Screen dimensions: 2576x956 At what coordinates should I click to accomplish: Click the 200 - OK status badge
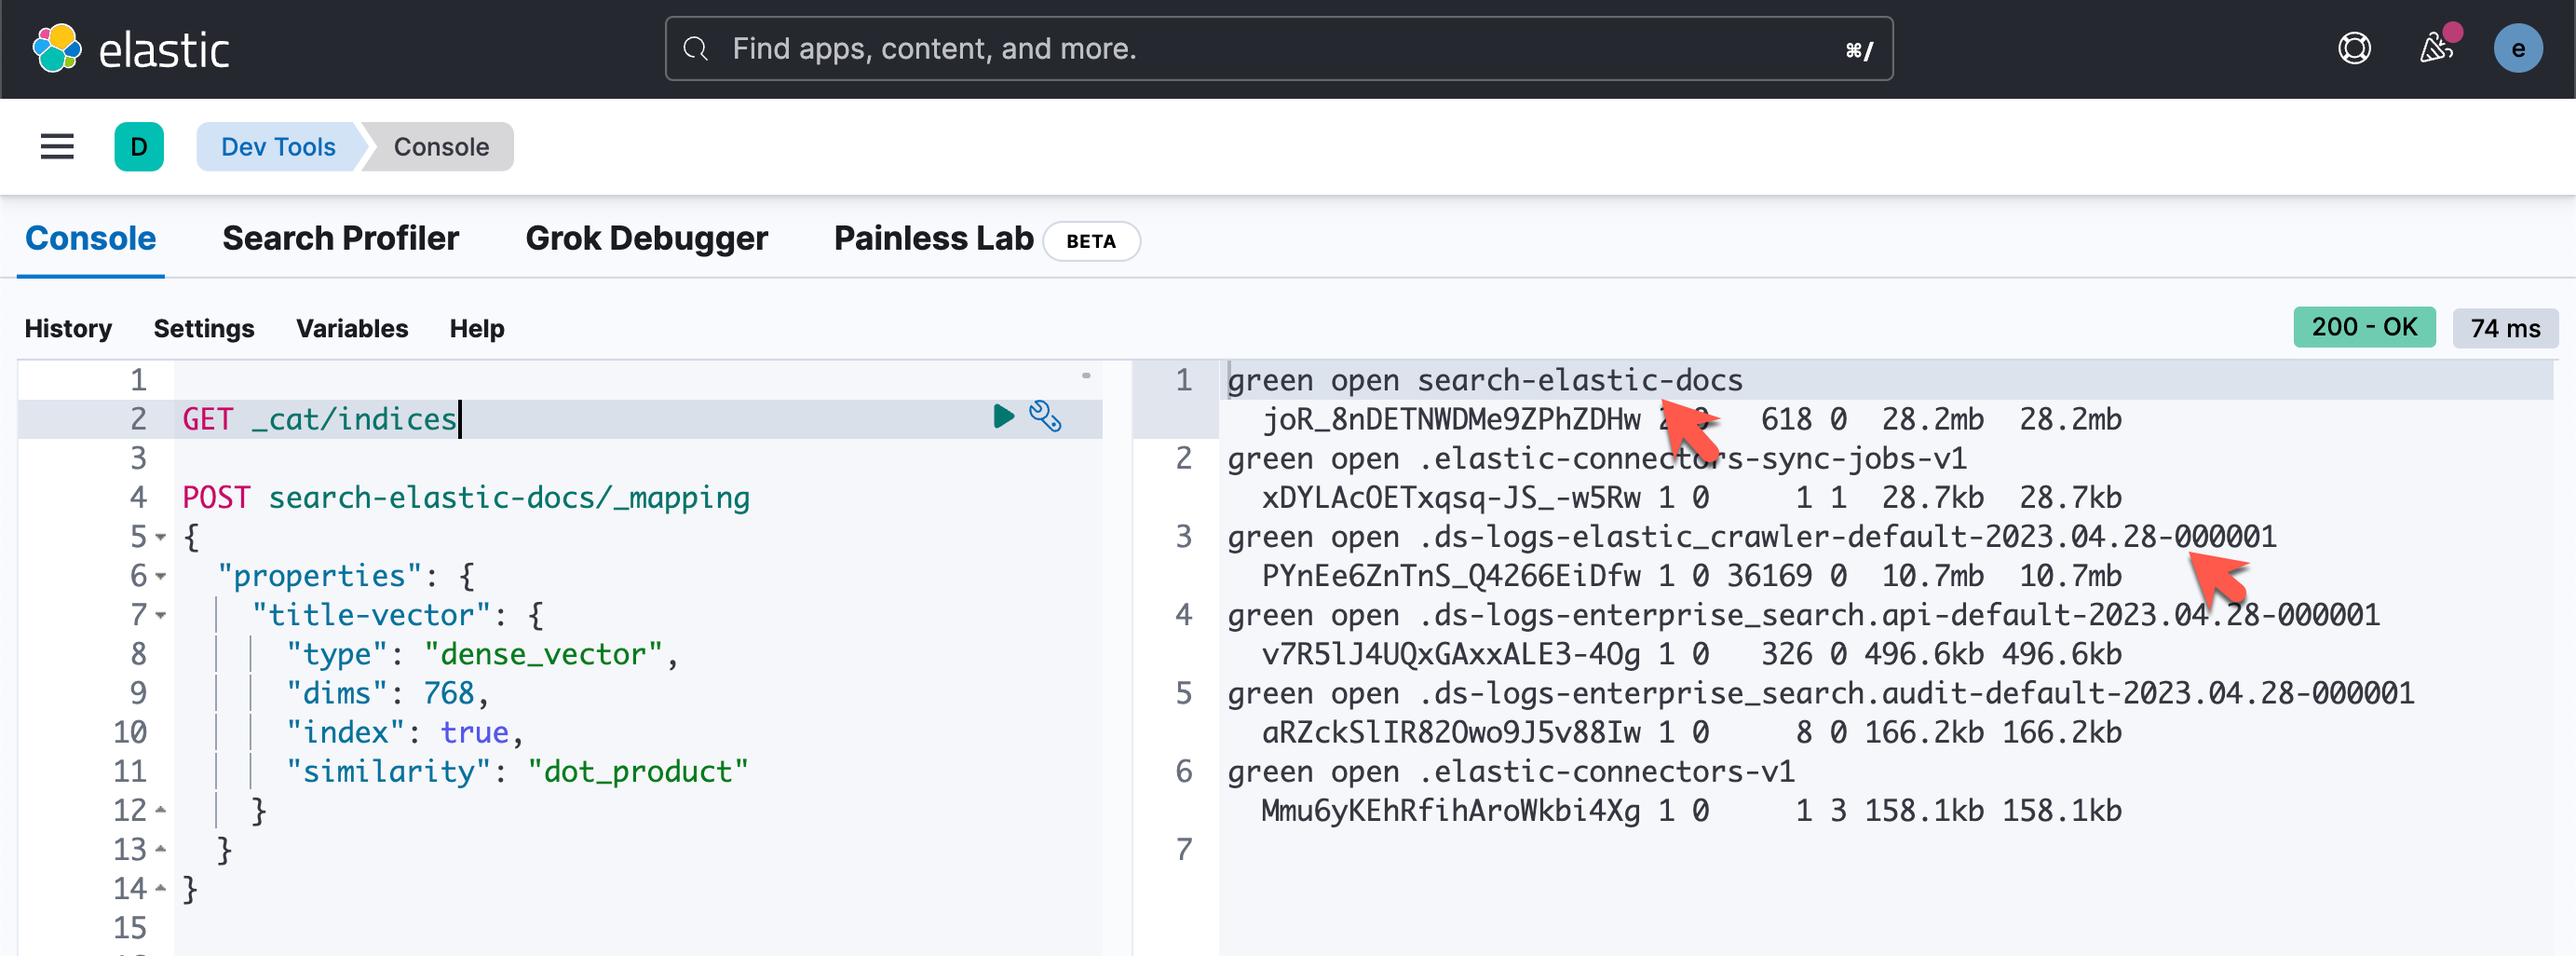2363,327
